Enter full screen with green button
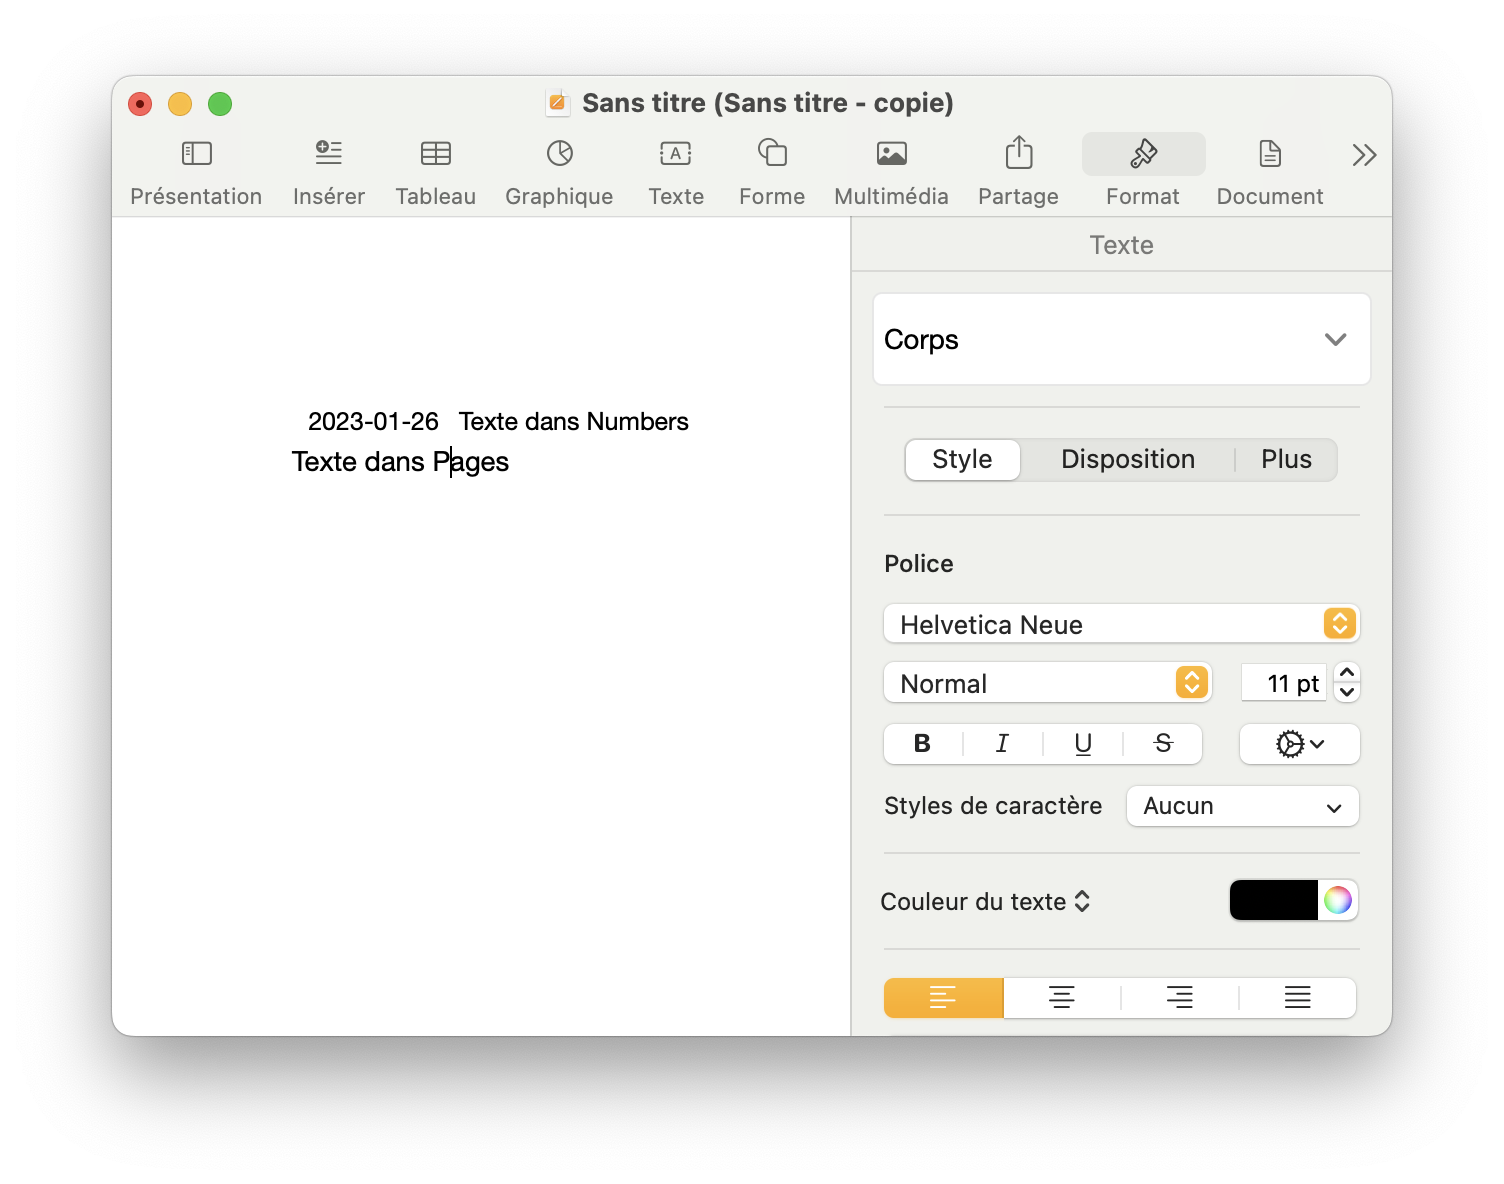Image resolution: width=1504 pixels, height=1184 pixels. [220, 104]
